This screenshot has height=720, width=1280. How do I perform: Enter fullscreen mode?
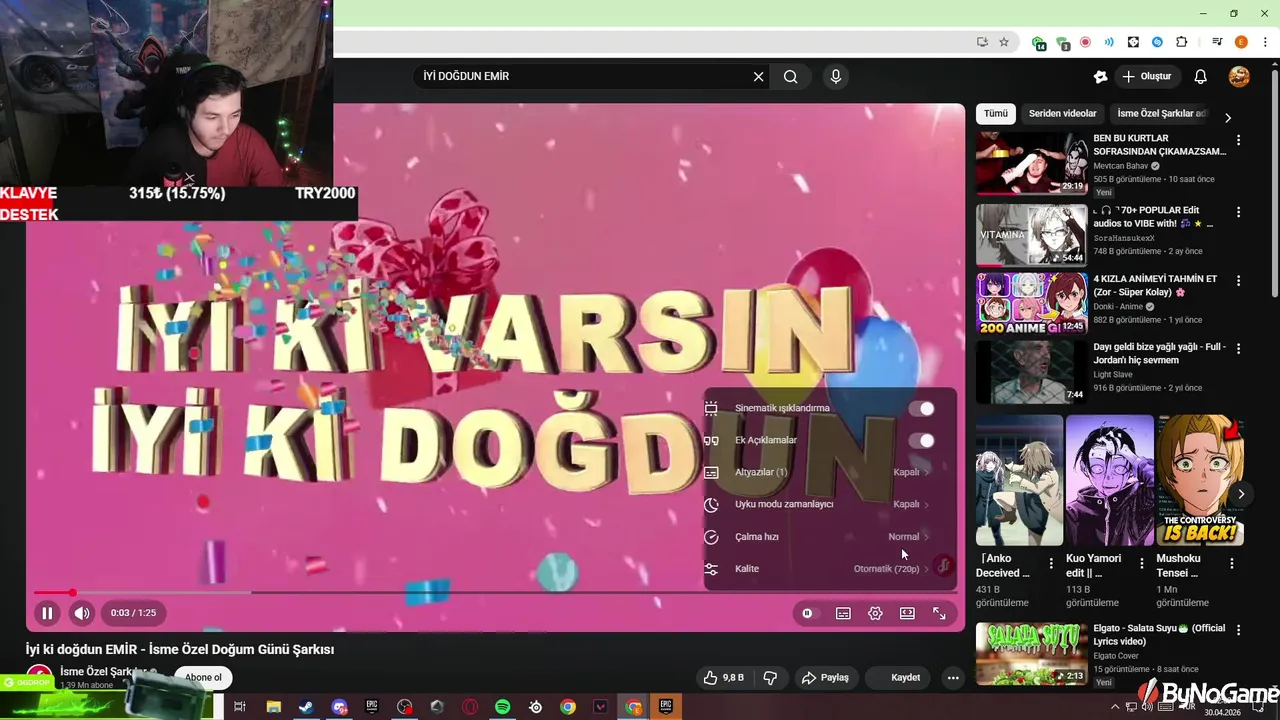pos(940,613)
